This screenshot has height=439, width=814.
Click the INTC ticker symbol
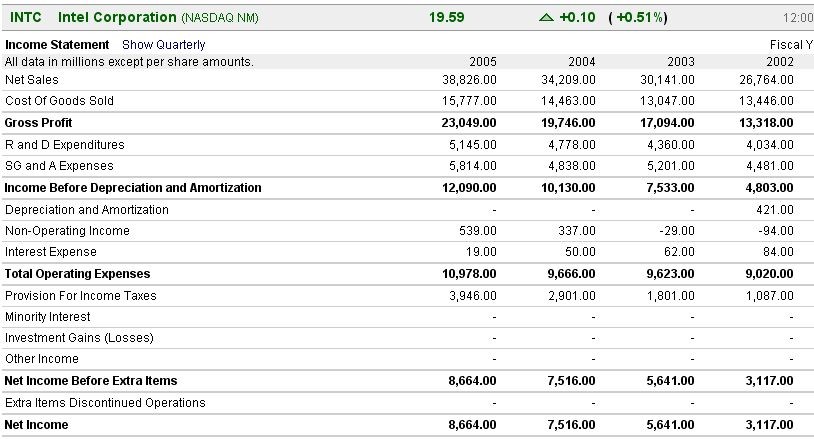[25, 17]
